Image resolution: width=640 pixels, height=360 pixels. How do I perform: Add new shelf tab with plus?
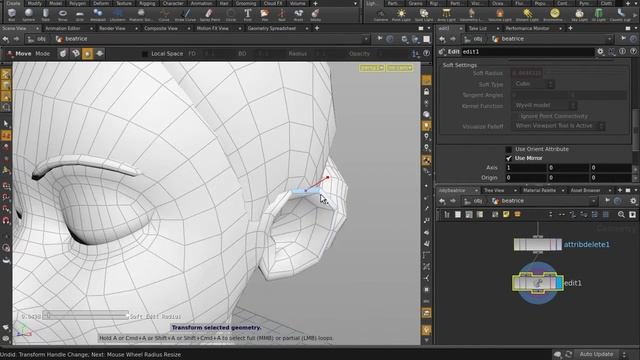coord(315,3)
